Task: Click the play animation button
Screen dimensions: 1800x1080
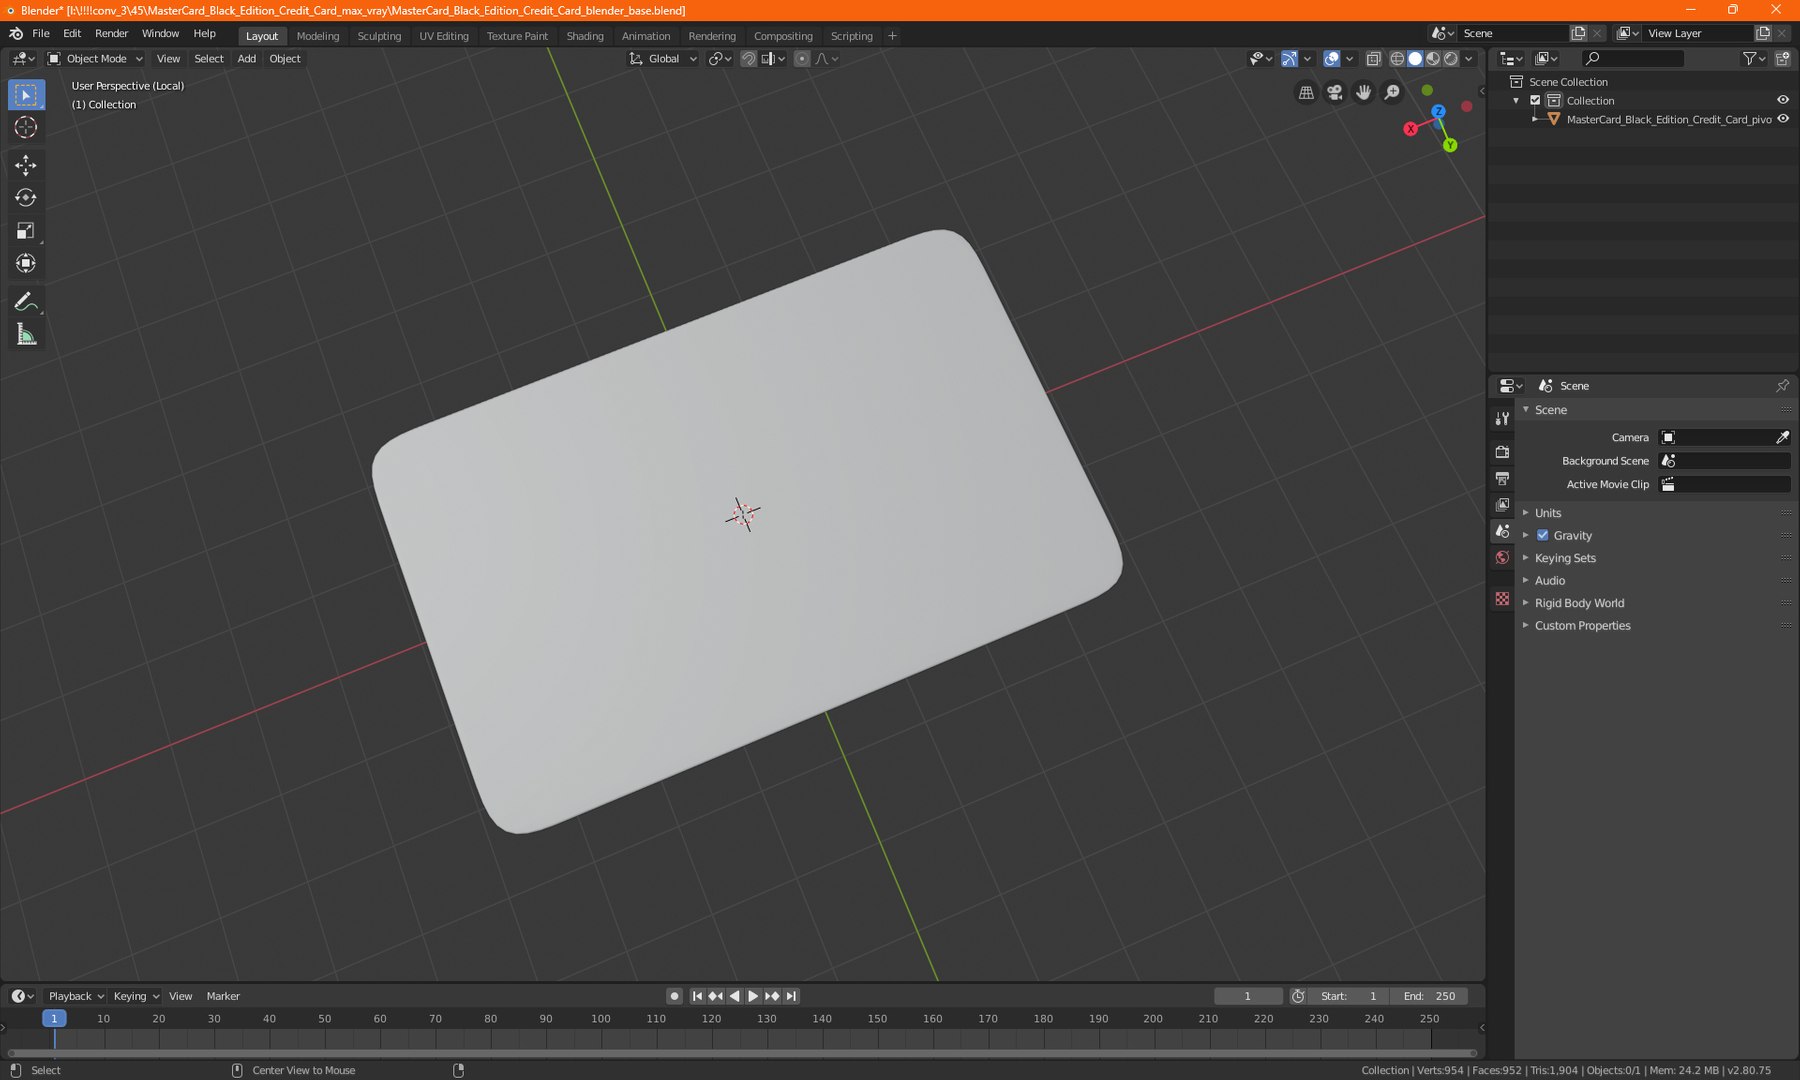Action: click(753, 996)
